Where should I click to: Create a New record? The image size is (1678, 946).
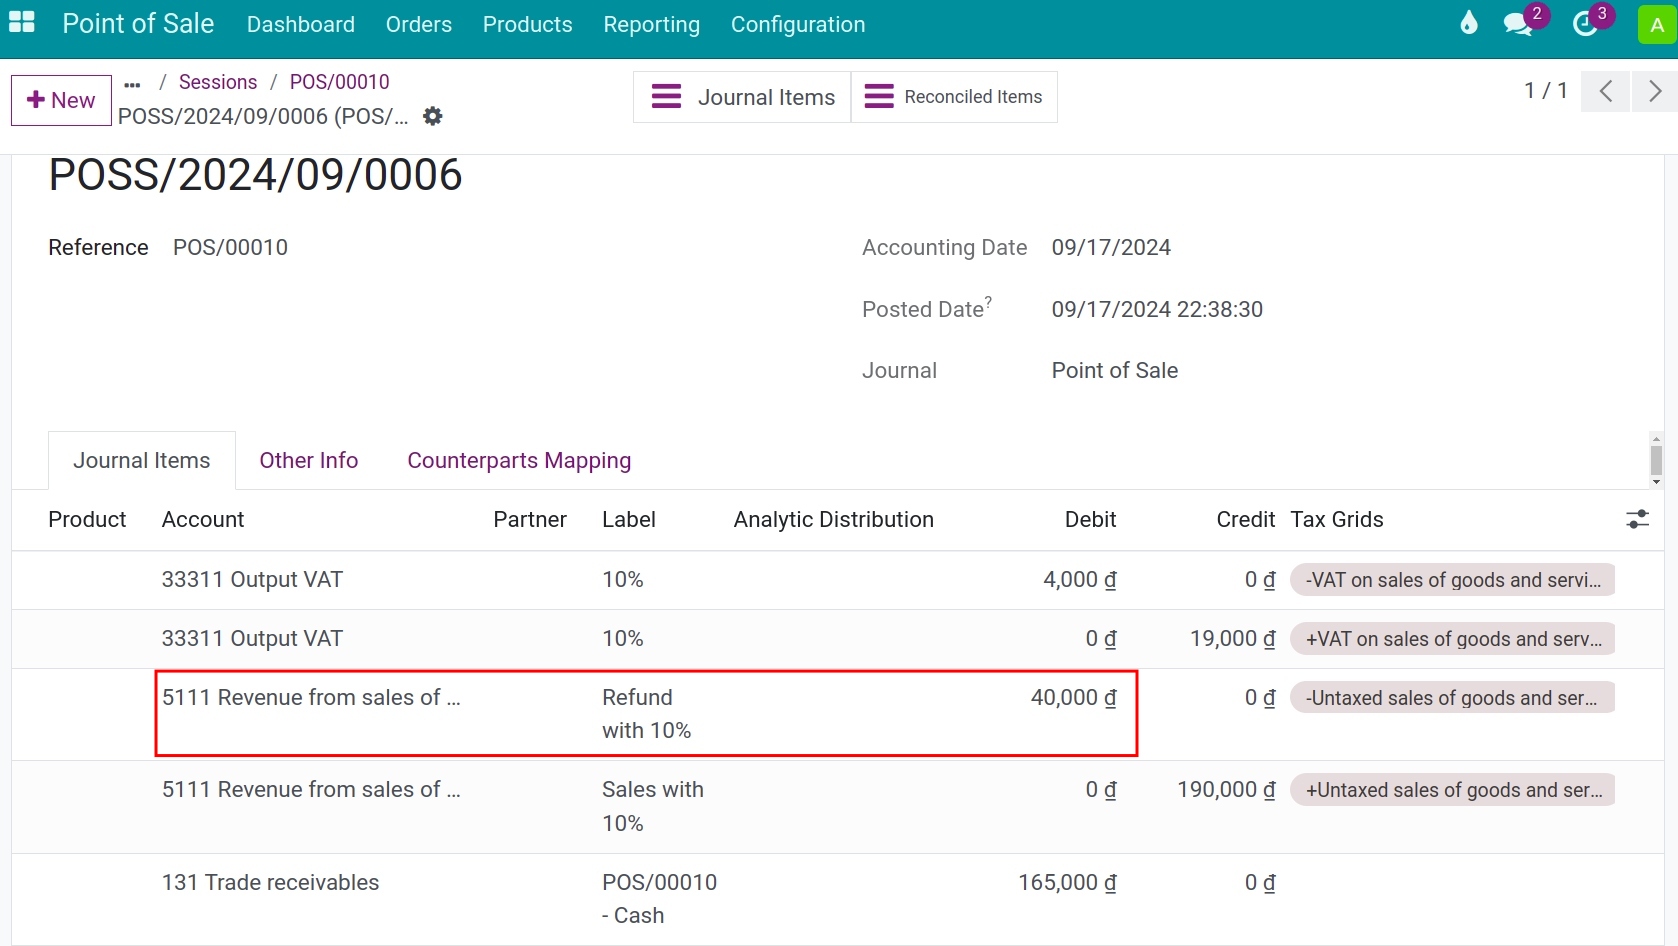tap(61, 100)
